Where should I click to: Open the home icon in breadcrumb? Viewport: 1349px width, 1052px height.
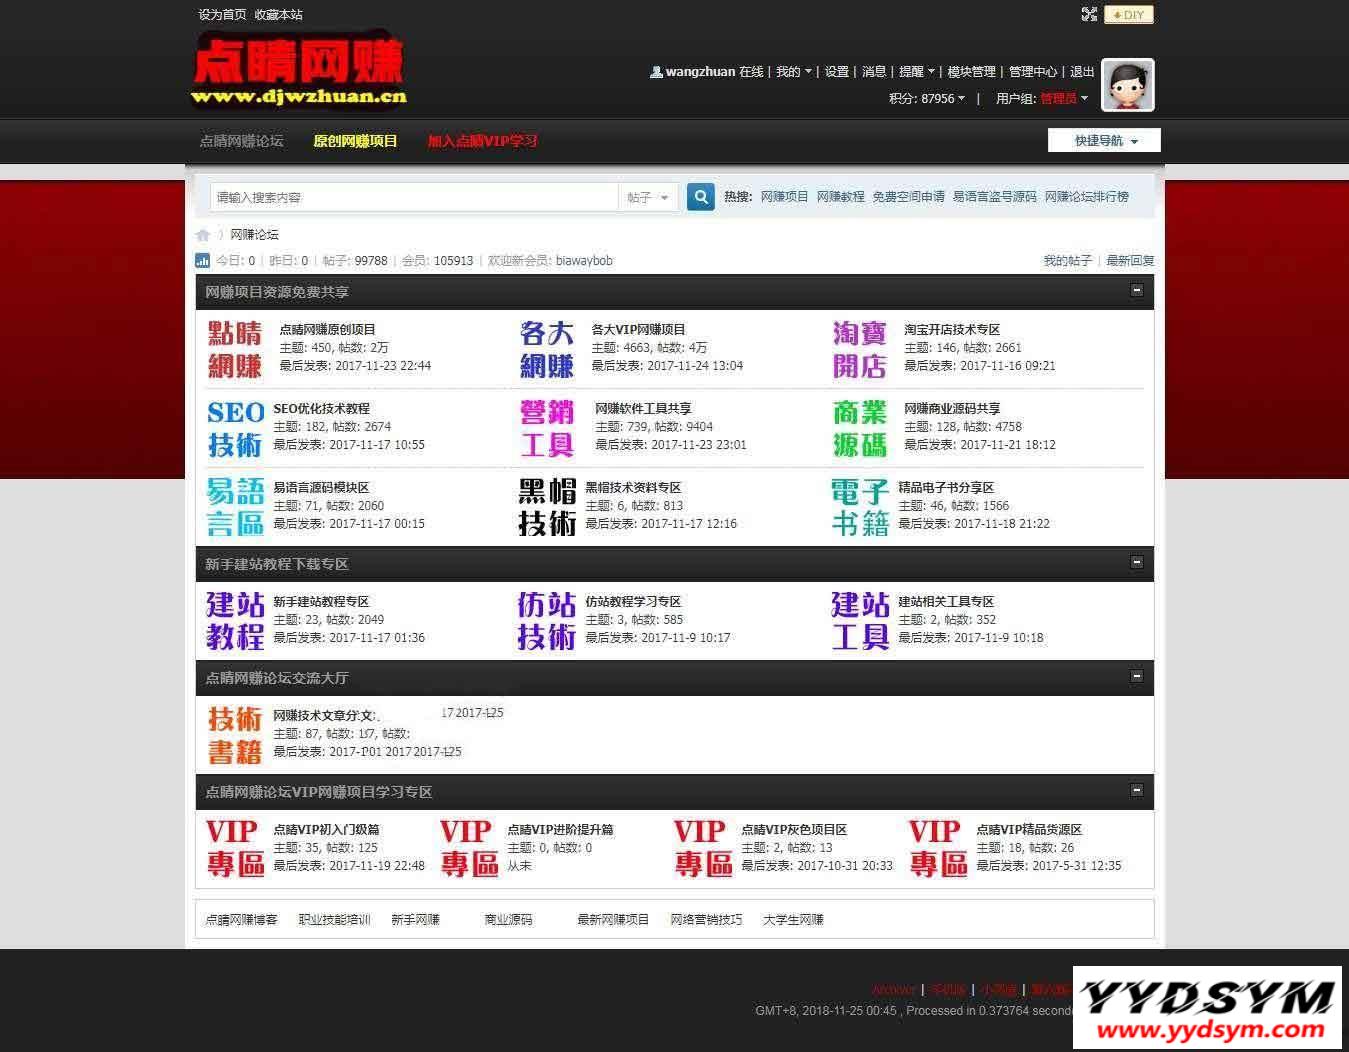[x=203, y=235]
